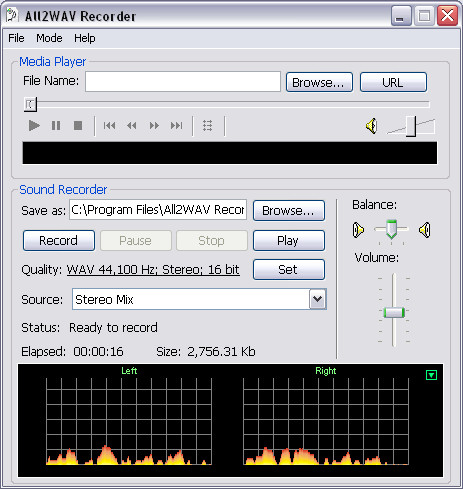Viewport: 463px width, 489px height.
Task: Click the 'Ready to record' status text
Action: [x=113, y=328]
